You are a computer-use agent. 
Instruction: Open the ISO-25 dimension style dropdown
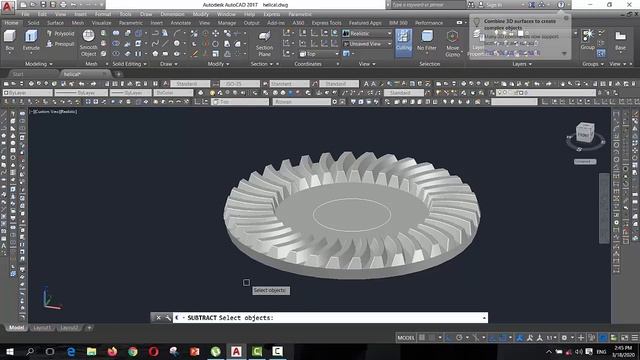tap(240, 83)
